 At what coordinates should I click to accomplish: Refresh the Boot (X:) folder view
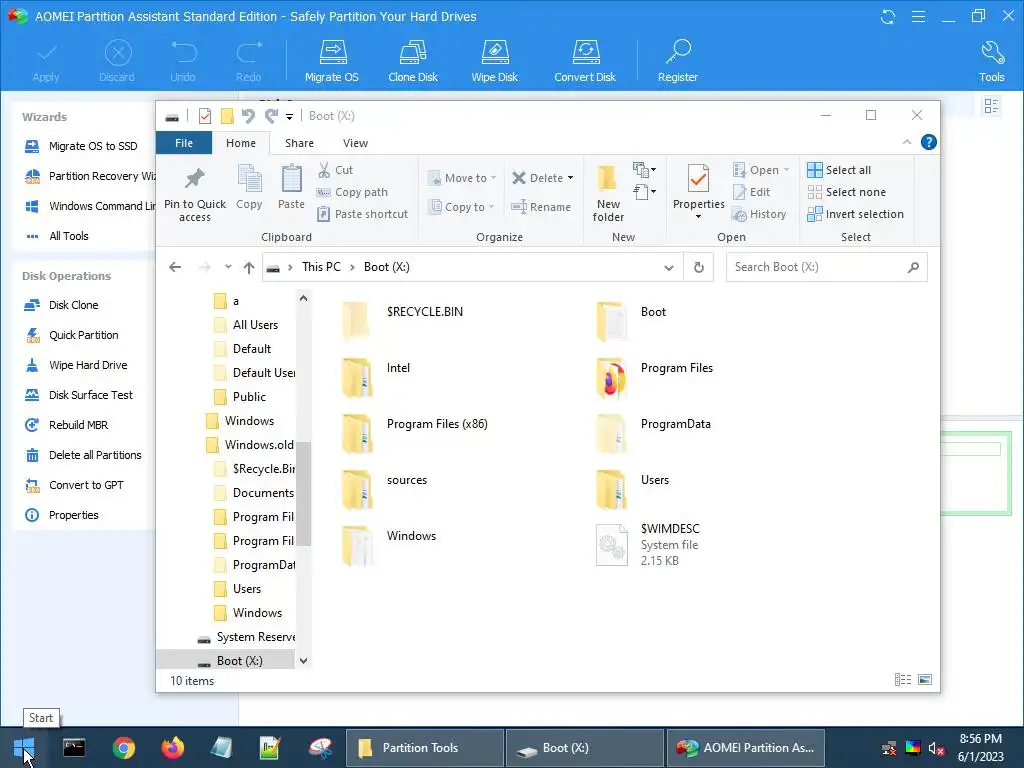699,267
